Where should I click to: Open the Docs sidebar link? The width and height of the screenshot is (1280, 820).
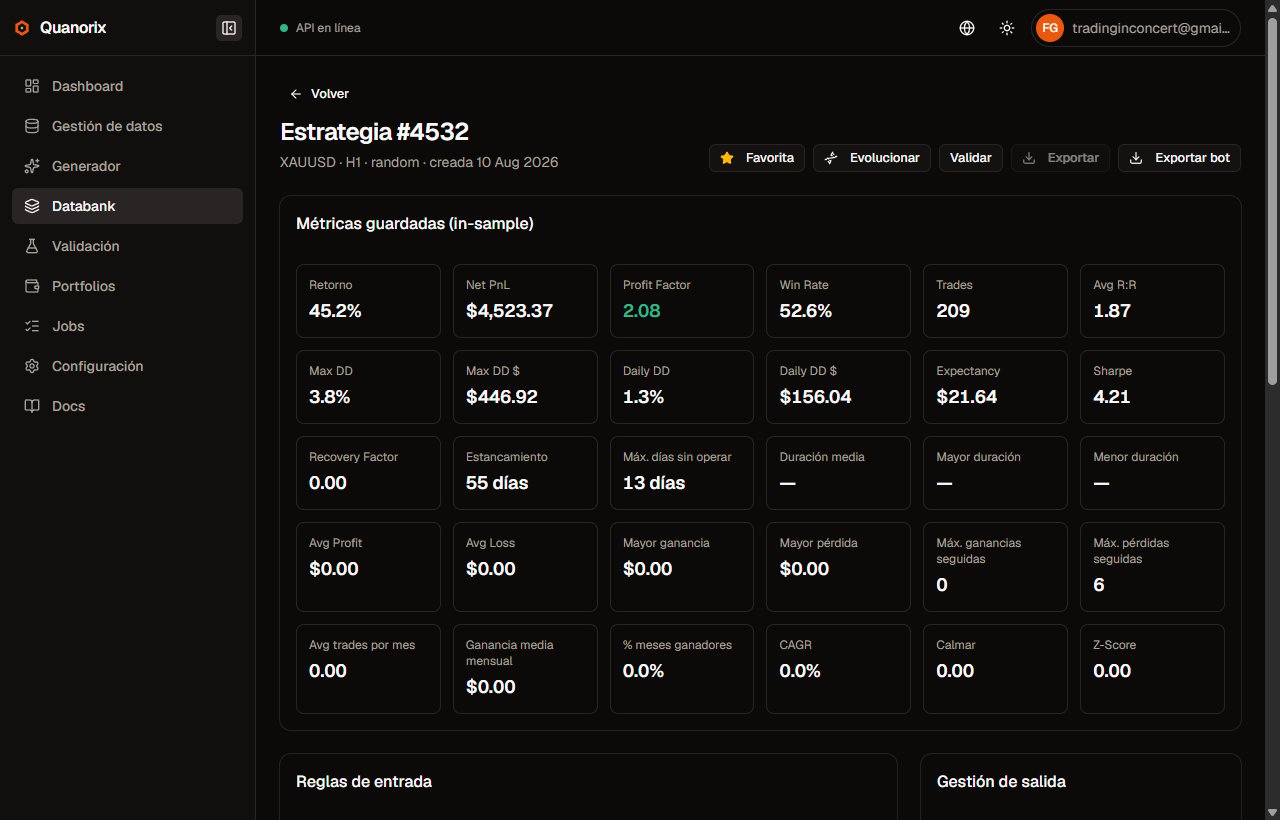pos(127,406)
